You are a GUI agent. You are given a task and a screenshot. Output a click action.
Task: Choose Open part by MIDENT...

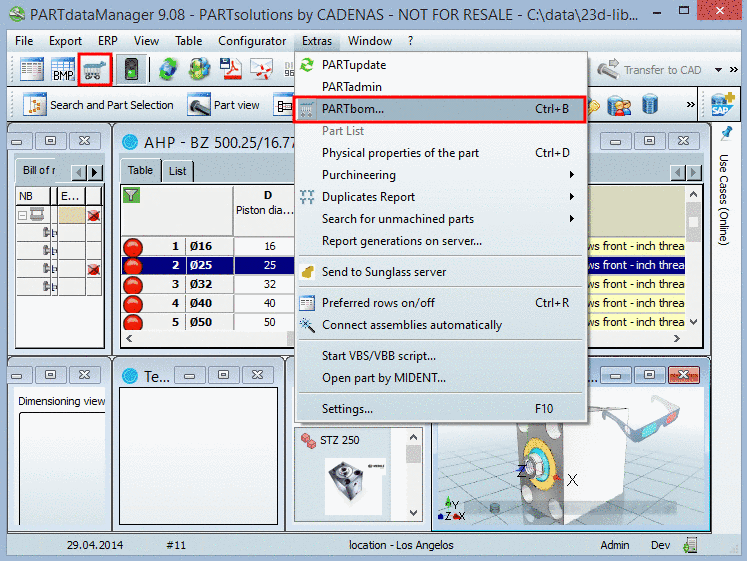click(x=438, y=378)
